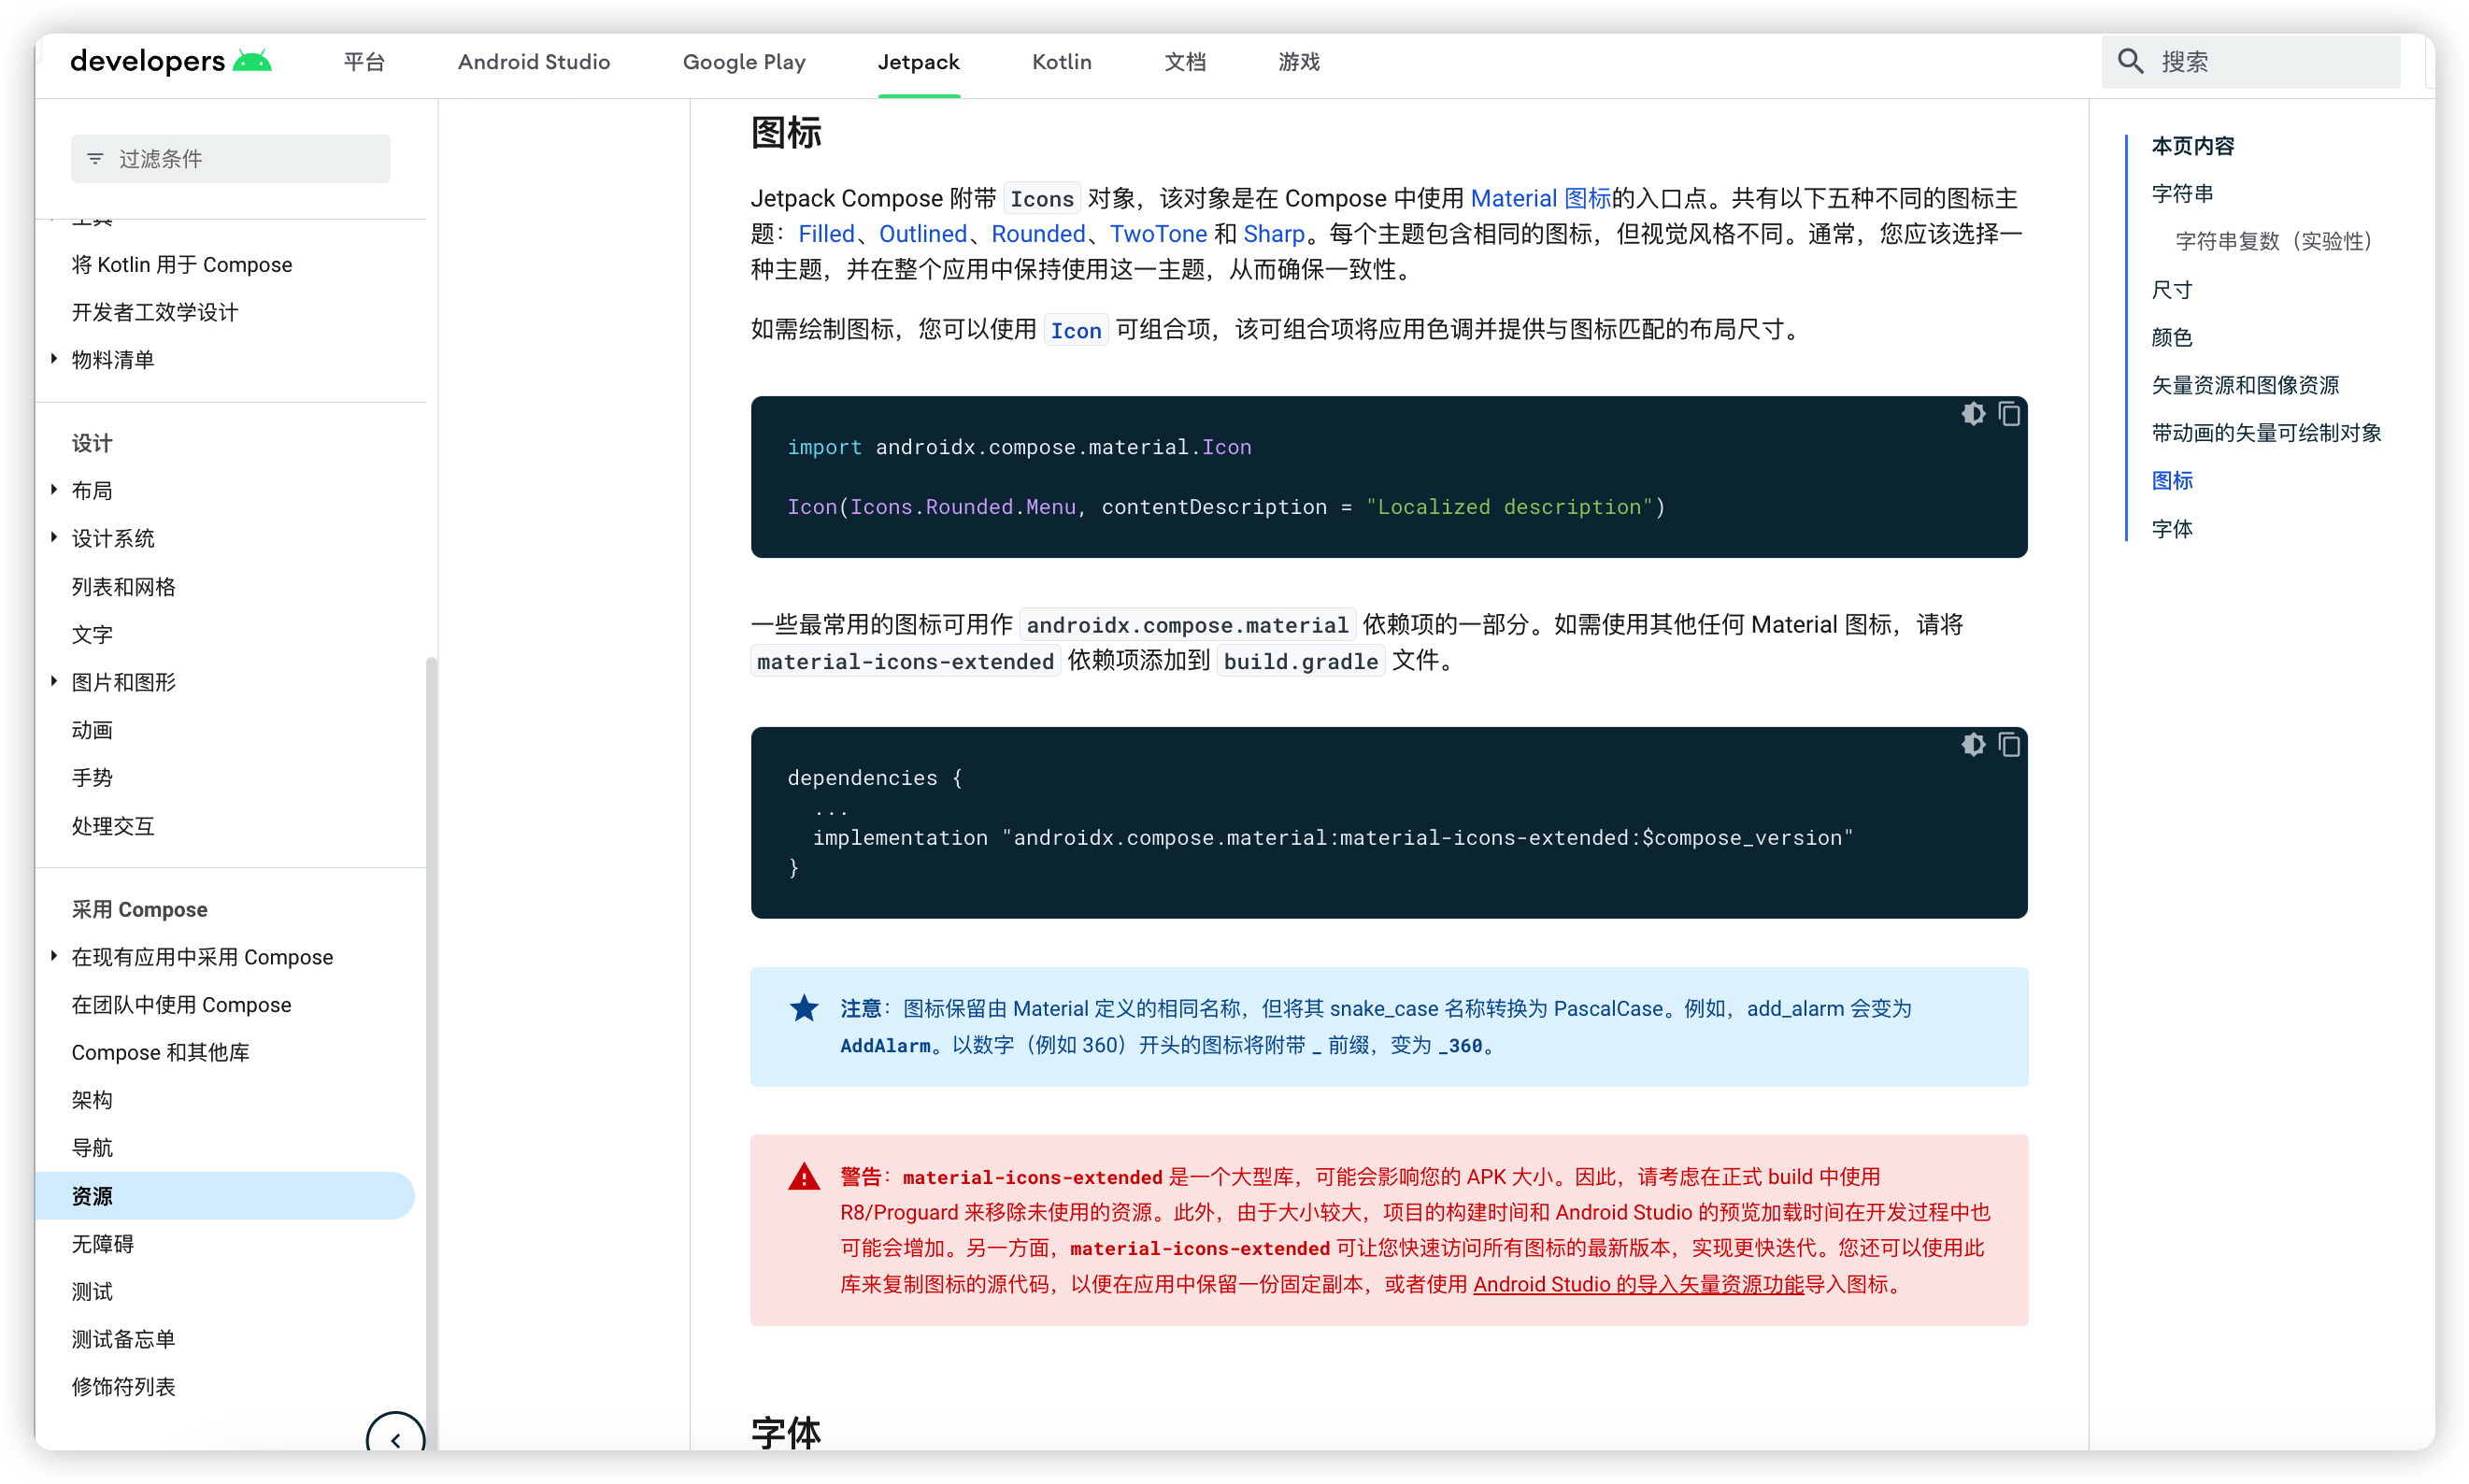Open 测试备忘单 sidebar item

tap(123, 1339)
